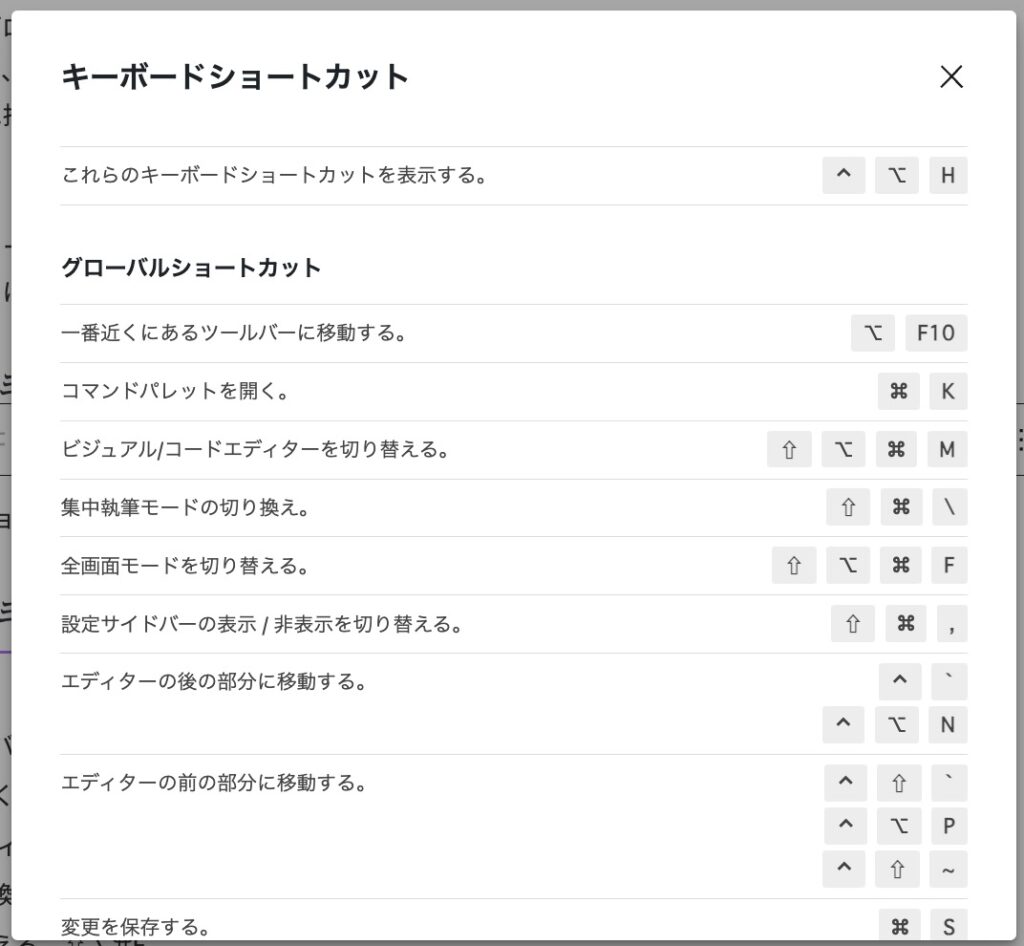Screen dimensions: 1024x946
Task: Click the P key badge
Action: (948, 826)
